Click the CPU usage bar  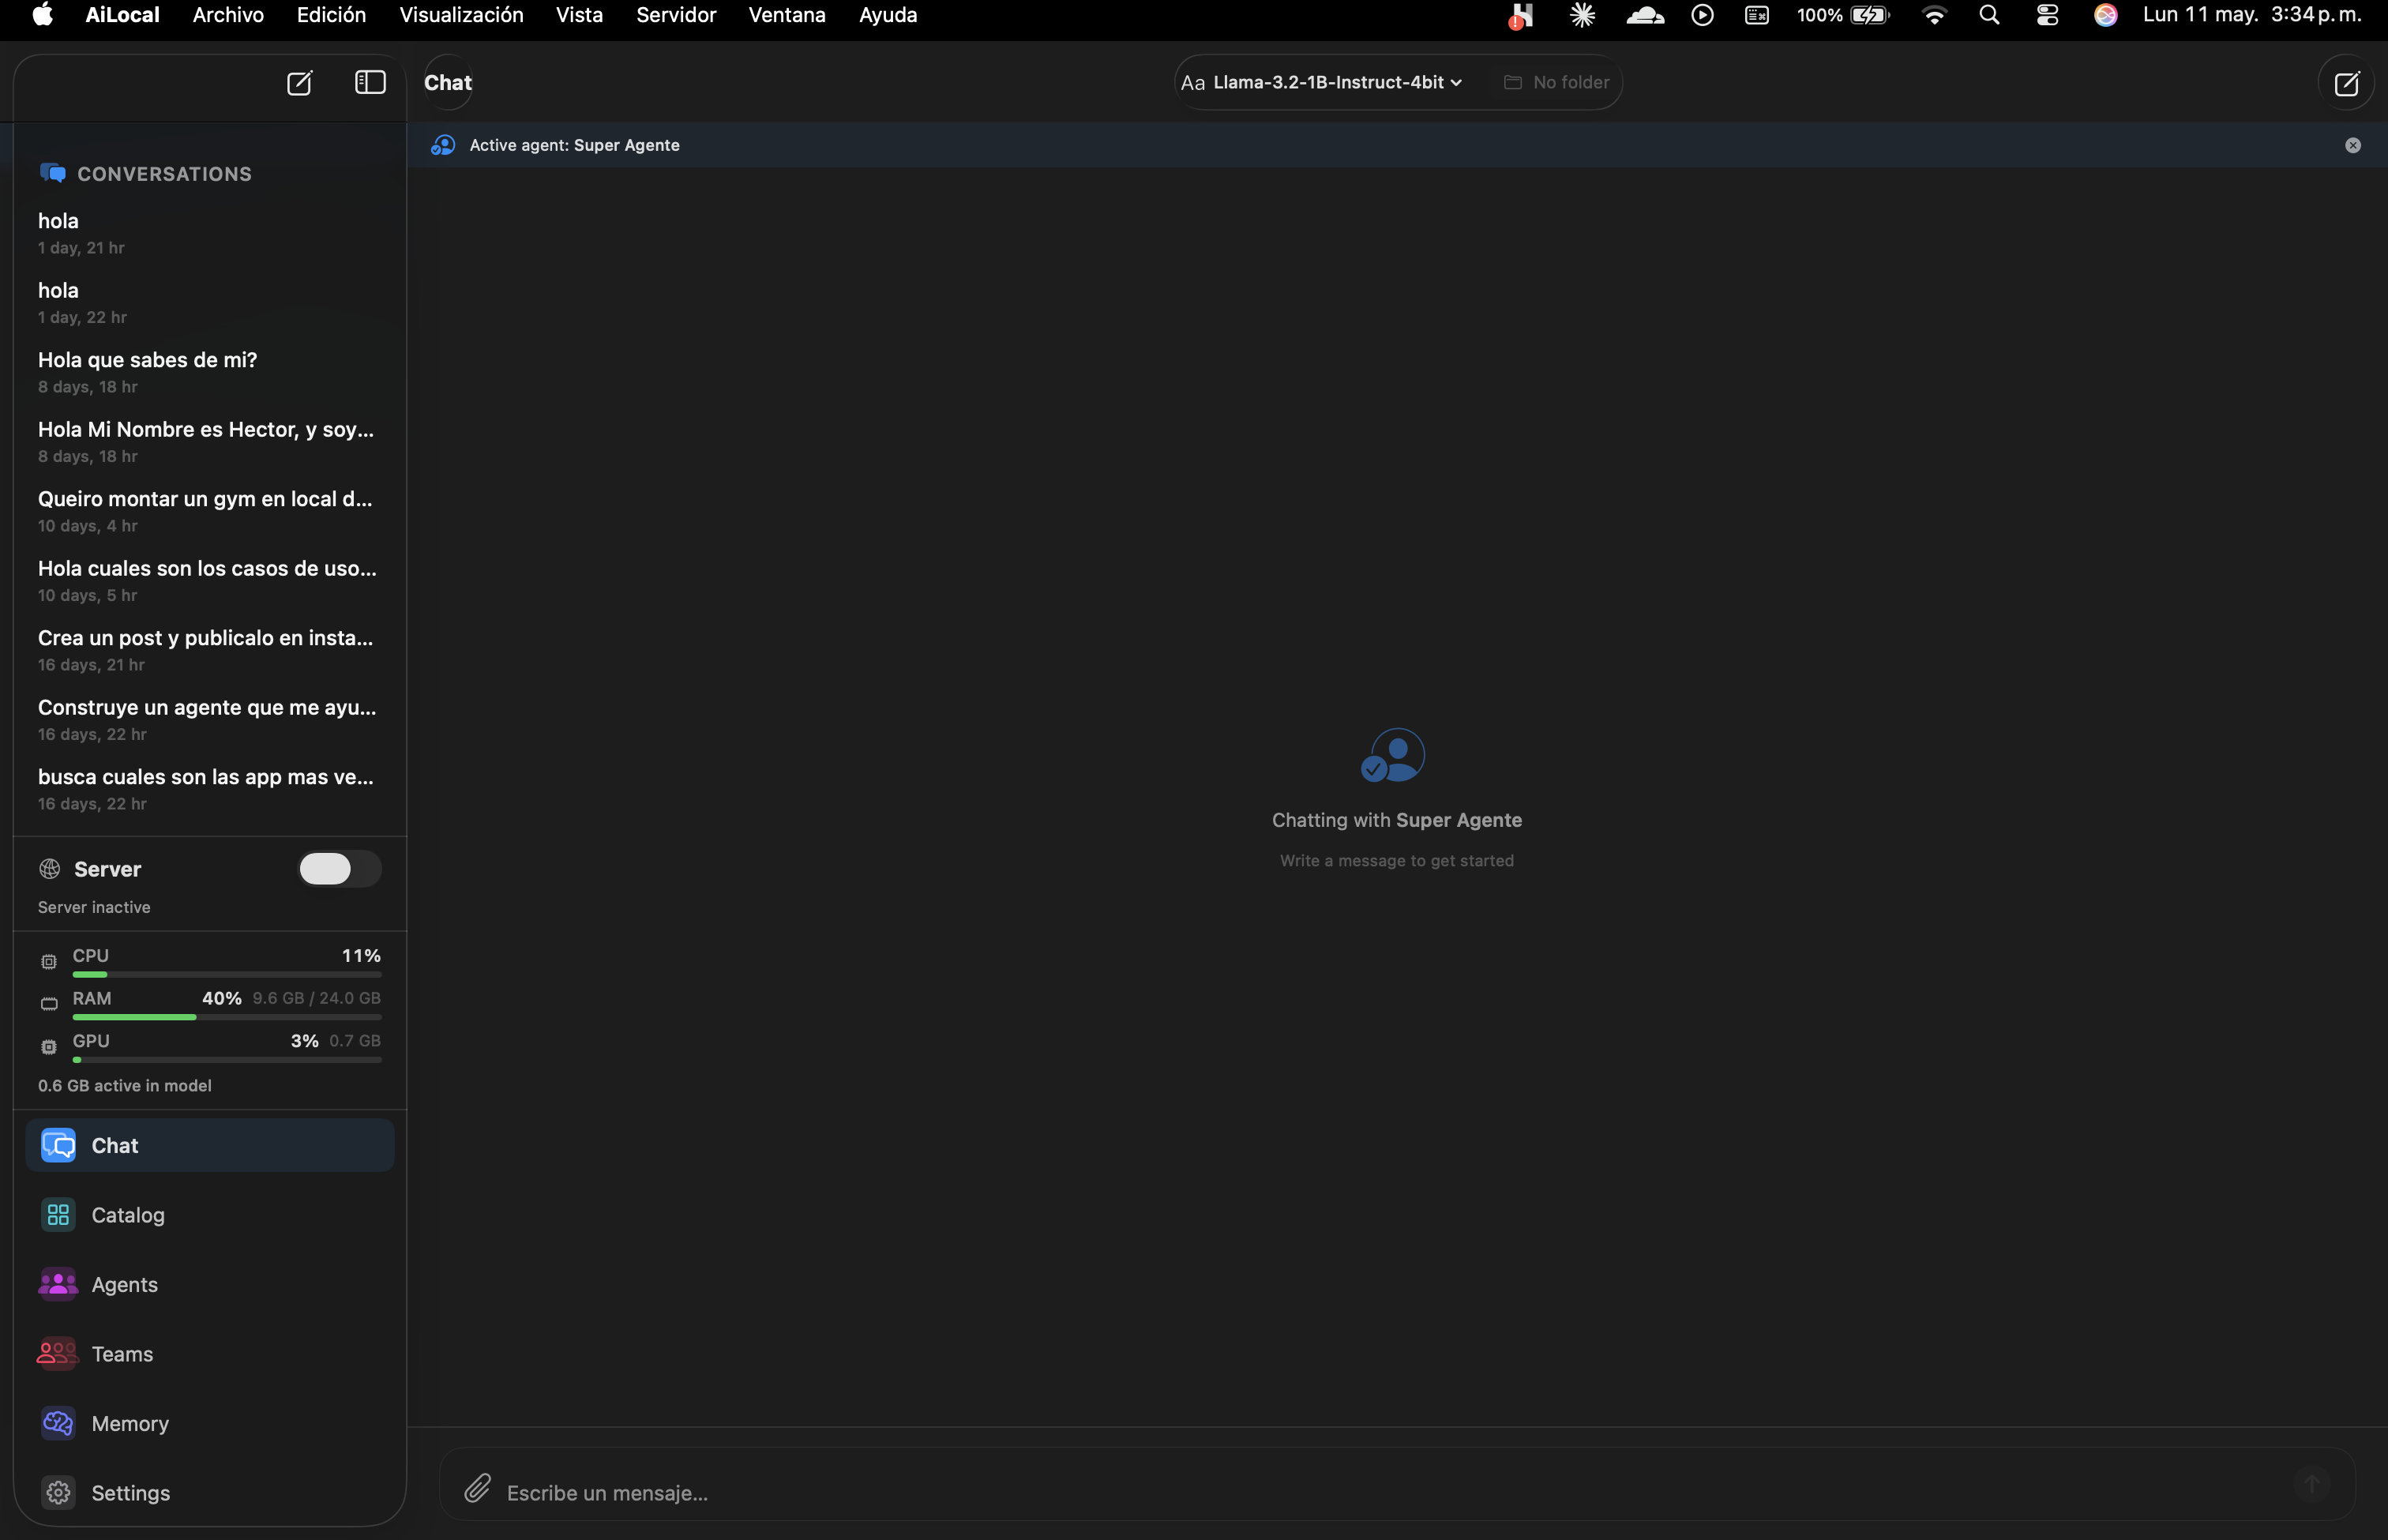click(227, 974)
